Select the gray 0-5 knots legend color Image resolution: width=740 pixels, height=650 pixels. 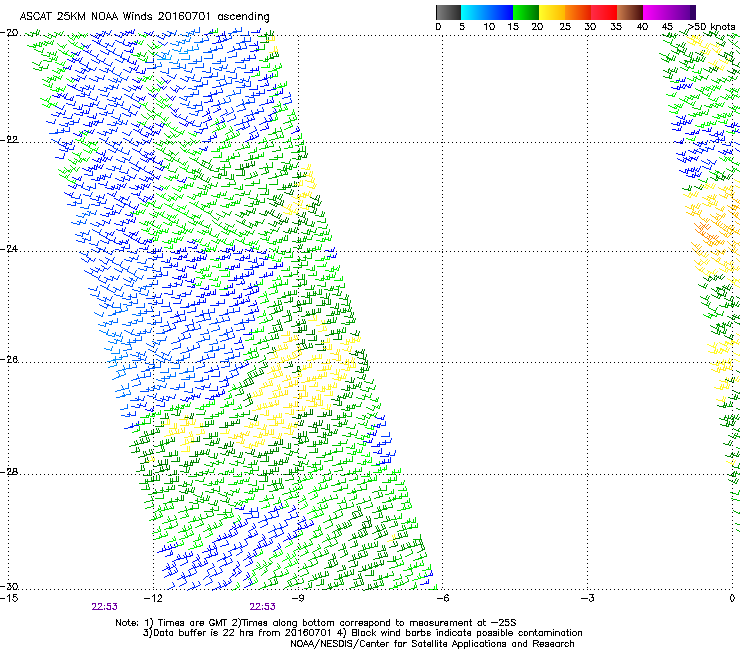click(x=448, y=12)
